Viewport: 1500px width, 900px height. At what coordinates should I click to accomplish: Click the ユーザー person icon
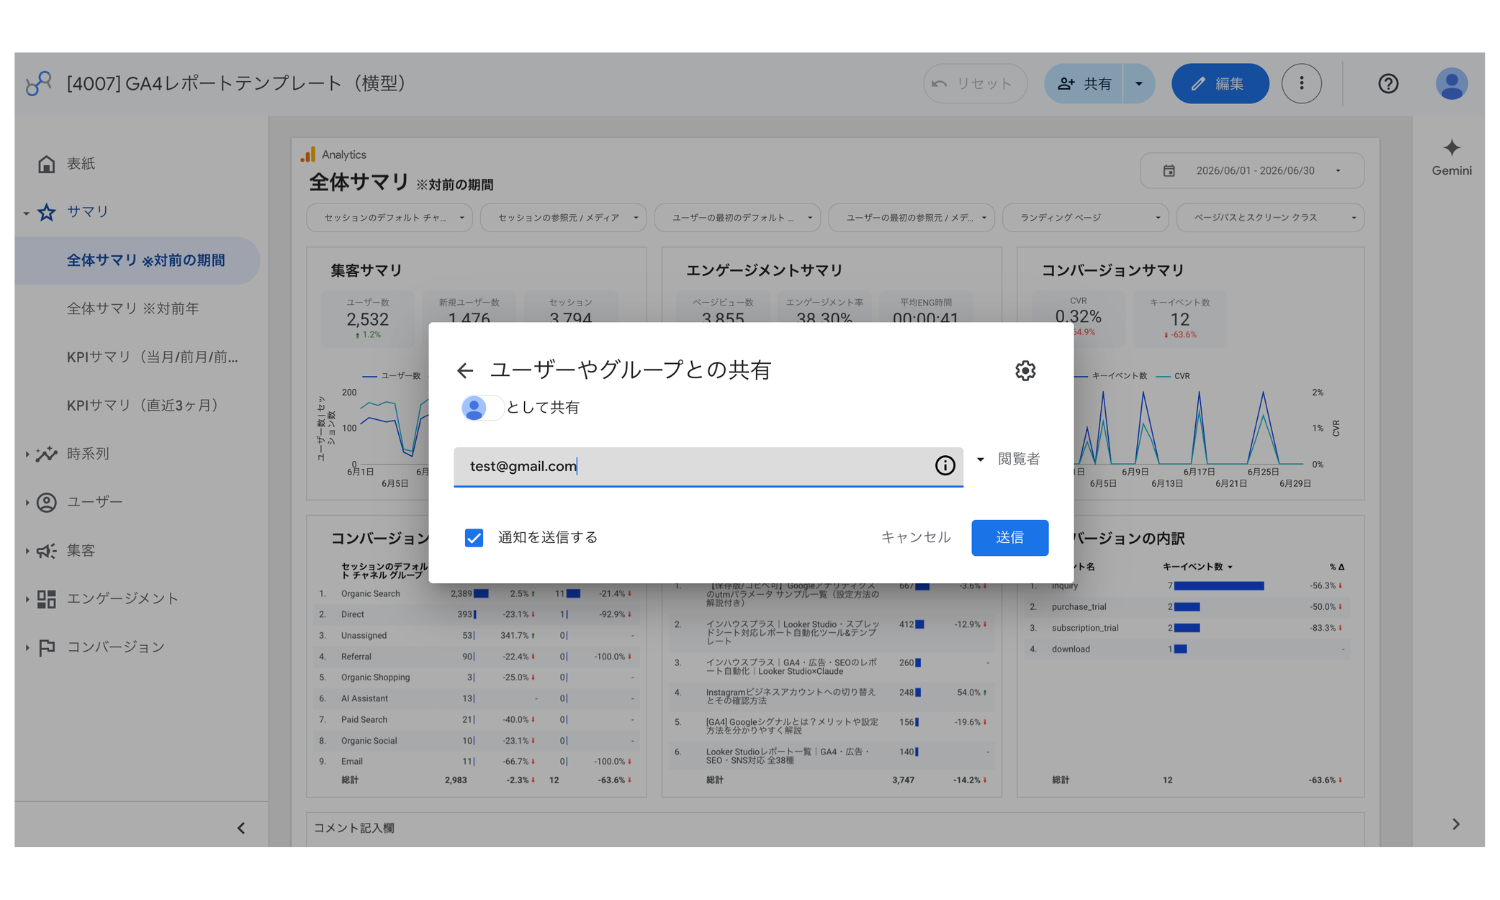[46, 502]
